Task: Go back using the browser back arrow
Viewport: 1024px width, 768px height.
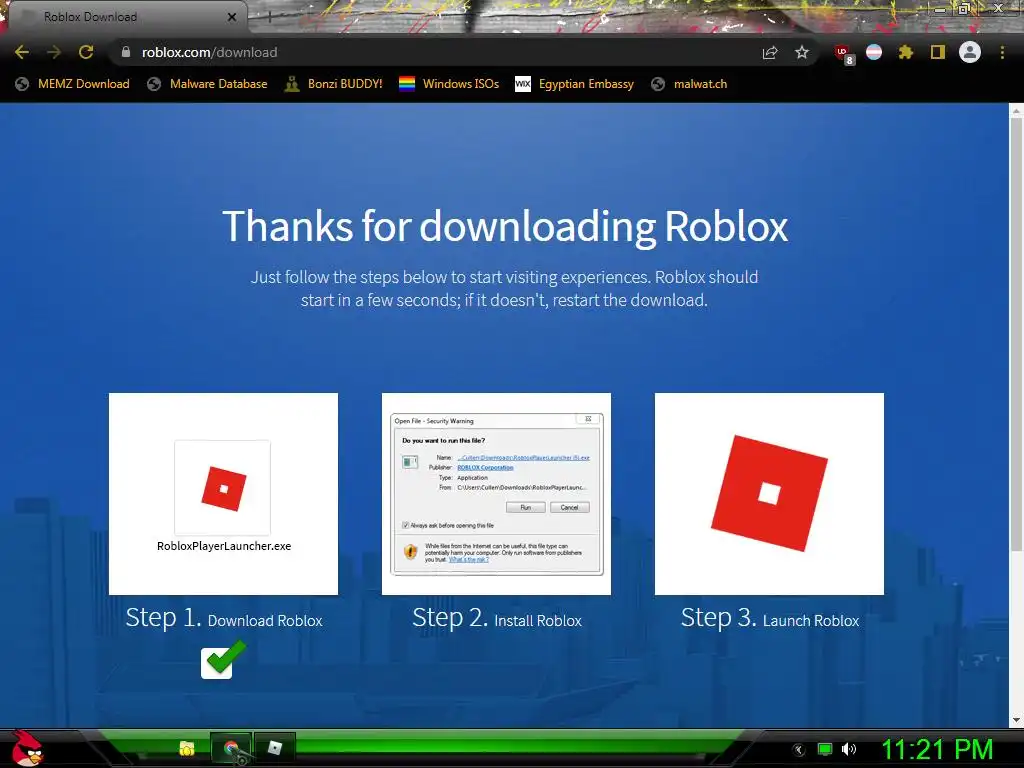Action: [x=22, y=52]
